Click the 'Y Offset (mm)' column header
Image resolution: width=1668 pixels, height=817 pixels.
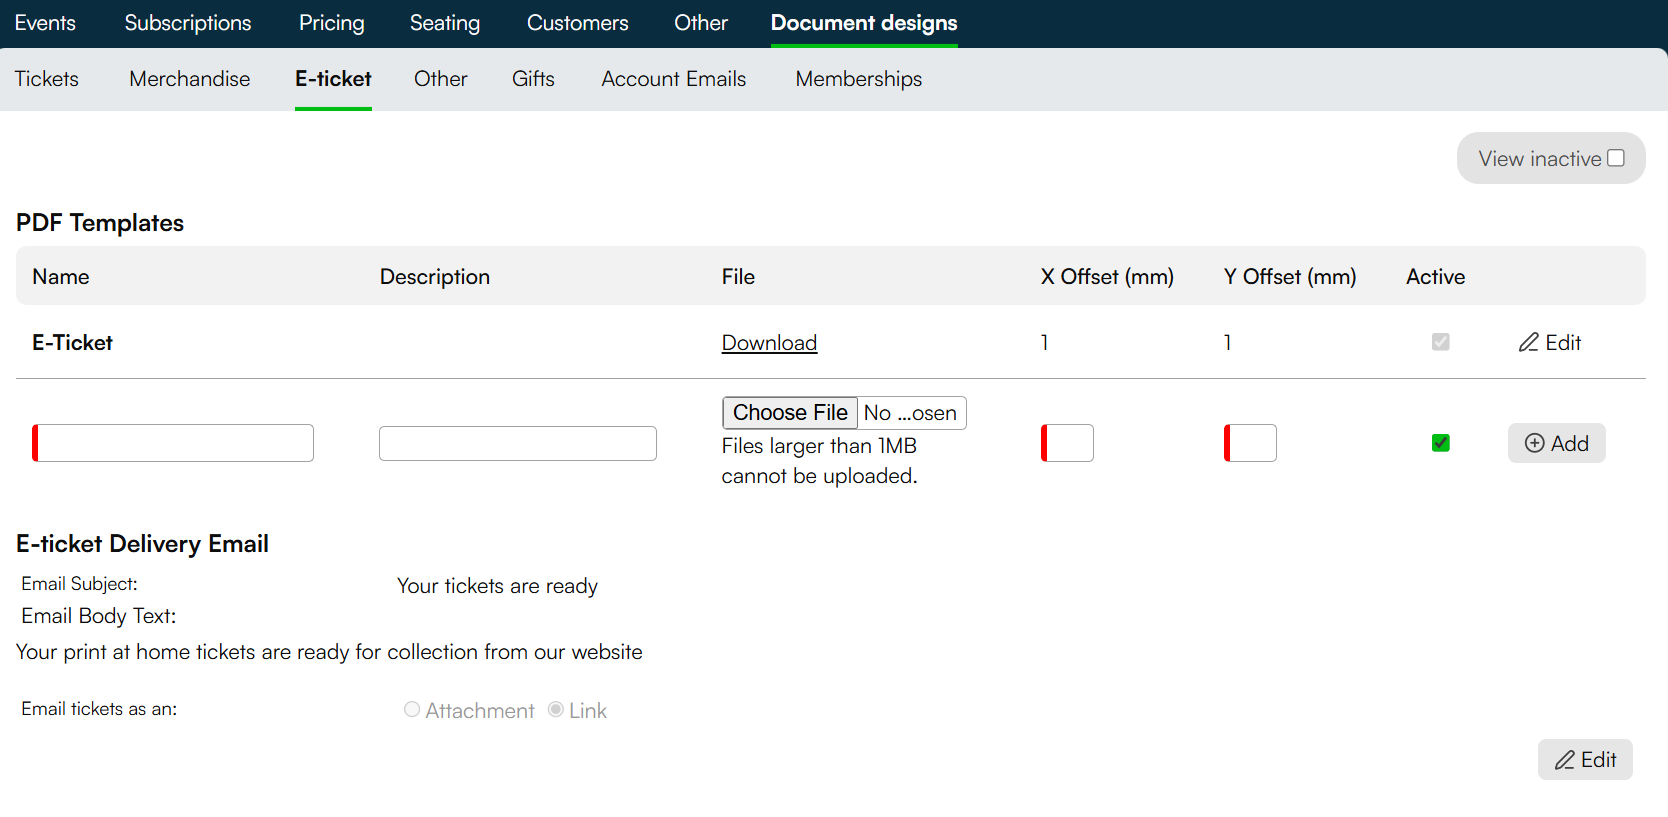[1290, 277]
